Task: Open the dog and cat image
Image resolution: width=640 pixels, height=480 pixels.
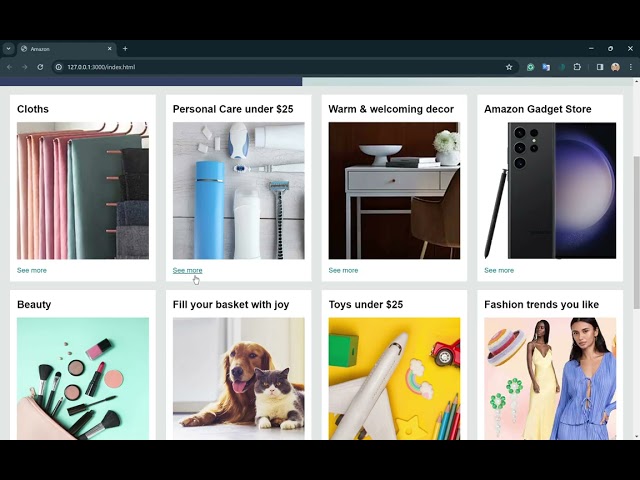Action: pyautogui.click(x=238, y=378)
